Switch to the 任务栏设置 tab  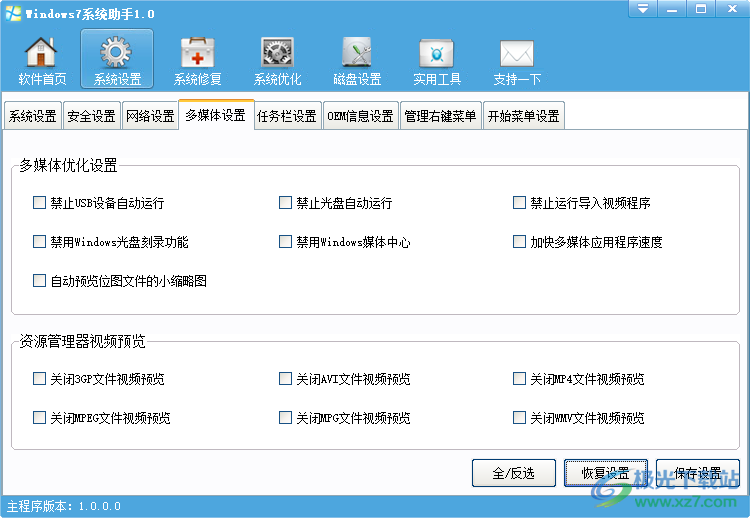click(287, 116)
